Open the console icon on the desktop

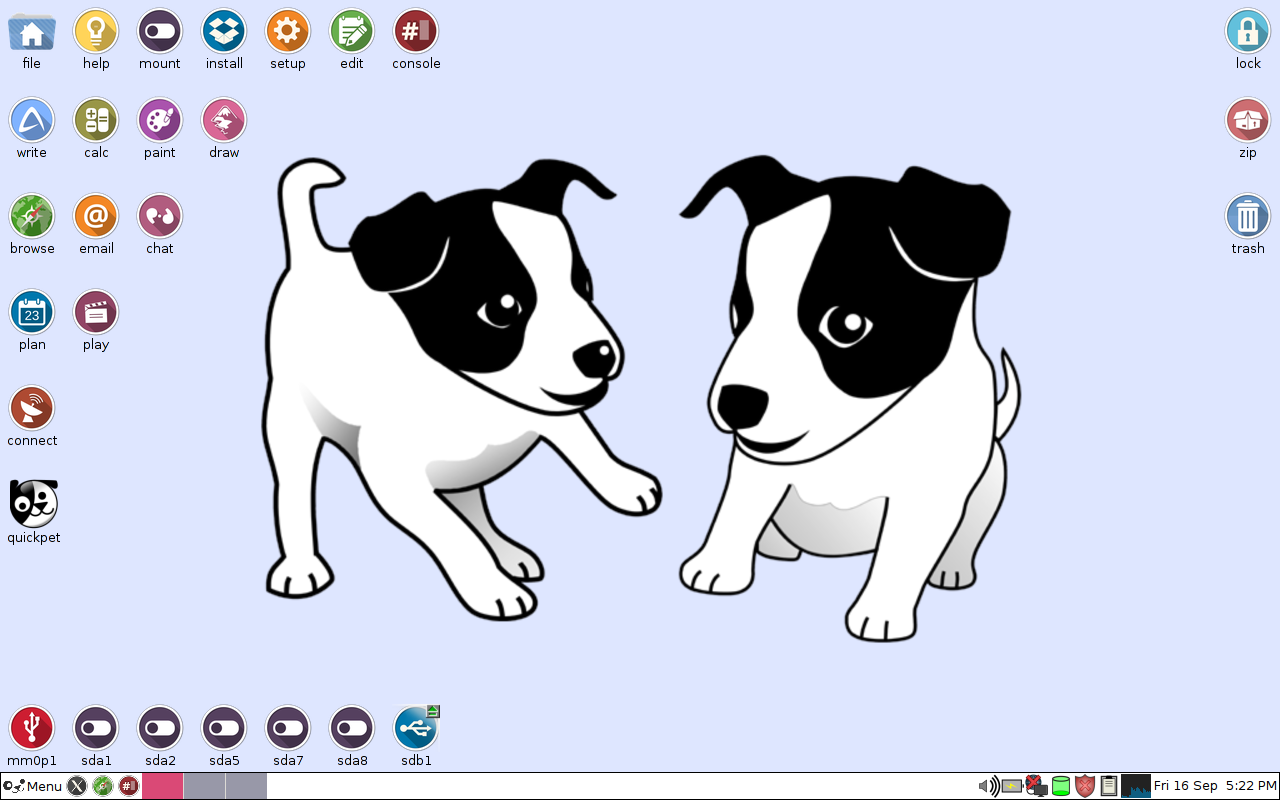[416, 32]
